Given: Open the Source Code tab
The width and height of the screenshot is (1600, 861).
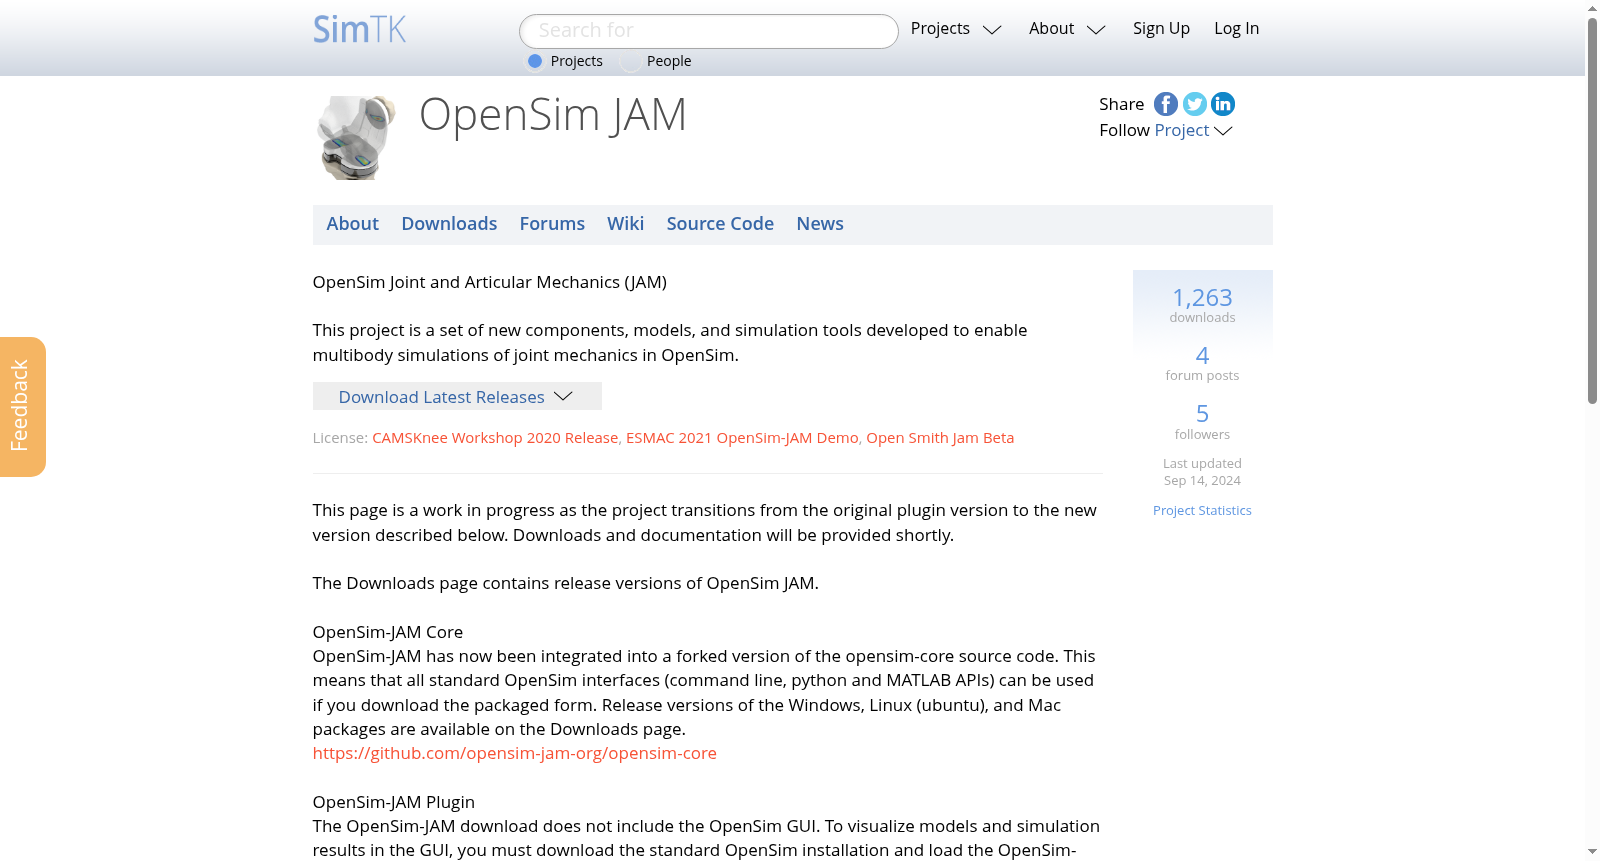Looking at the screenshot, I should coord(720,224).
